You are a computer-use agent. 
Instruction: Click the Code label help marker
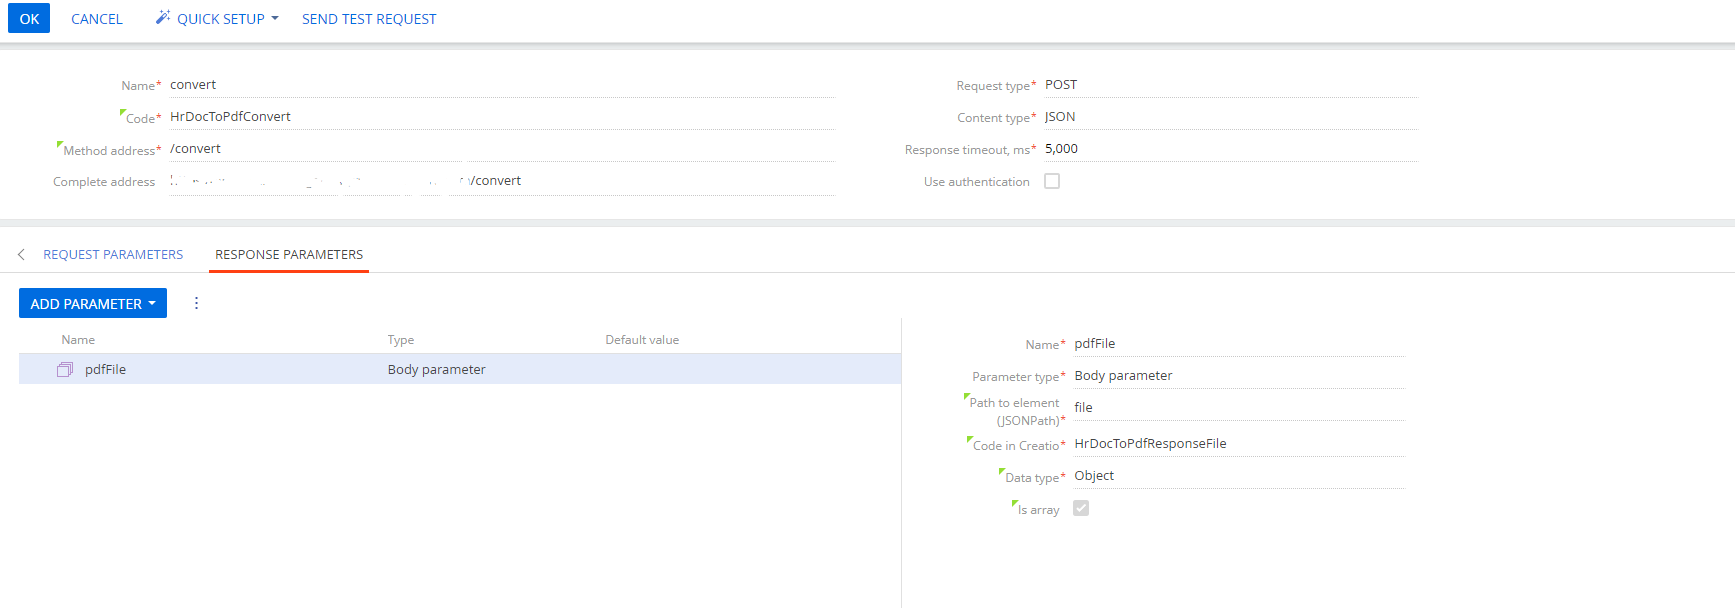click(123, 112)
